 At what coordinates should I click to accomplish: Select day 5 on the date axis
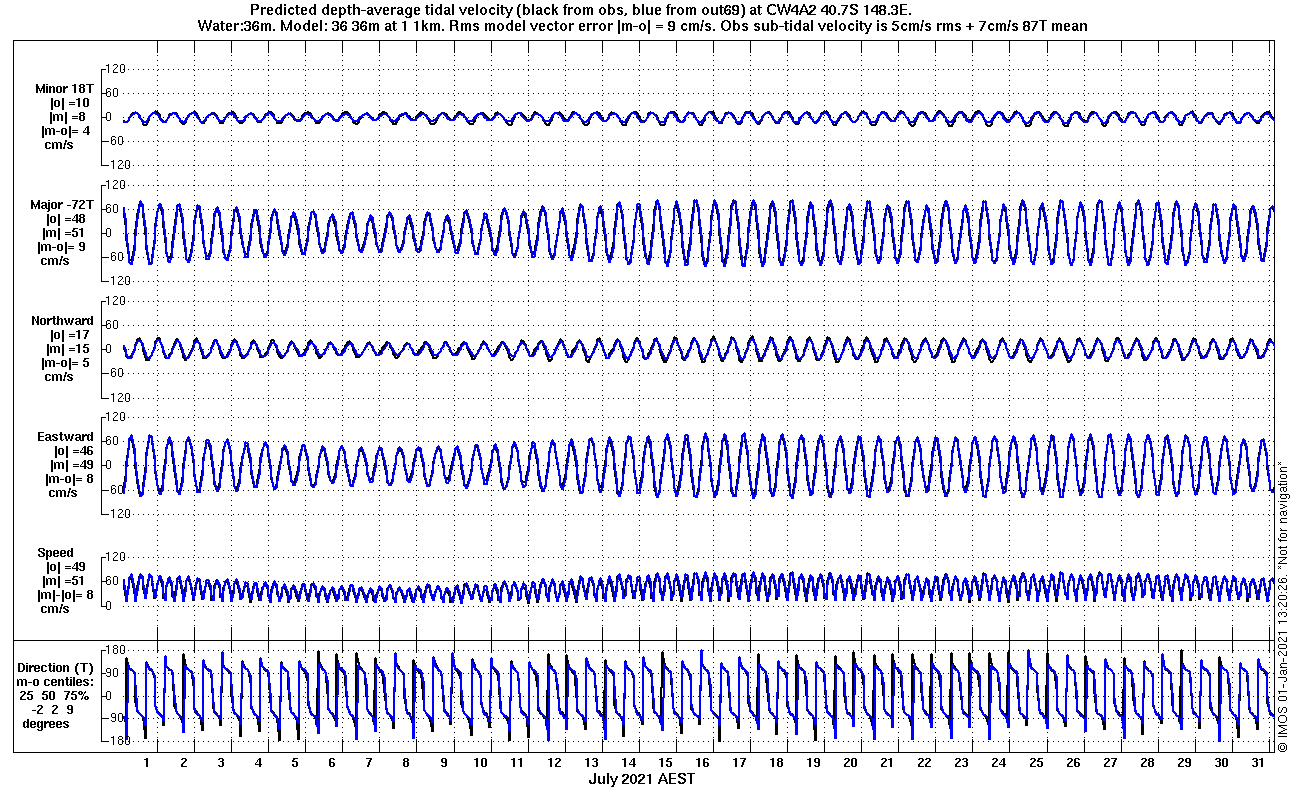coord(295,762)
